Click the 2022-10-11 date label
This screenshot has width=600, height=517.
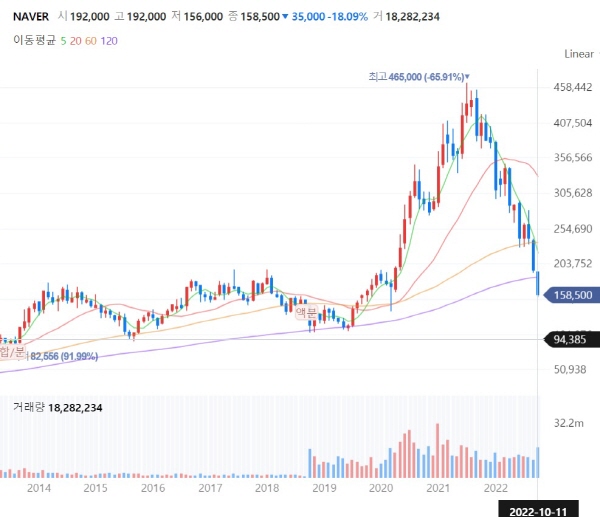click(538, 511)
